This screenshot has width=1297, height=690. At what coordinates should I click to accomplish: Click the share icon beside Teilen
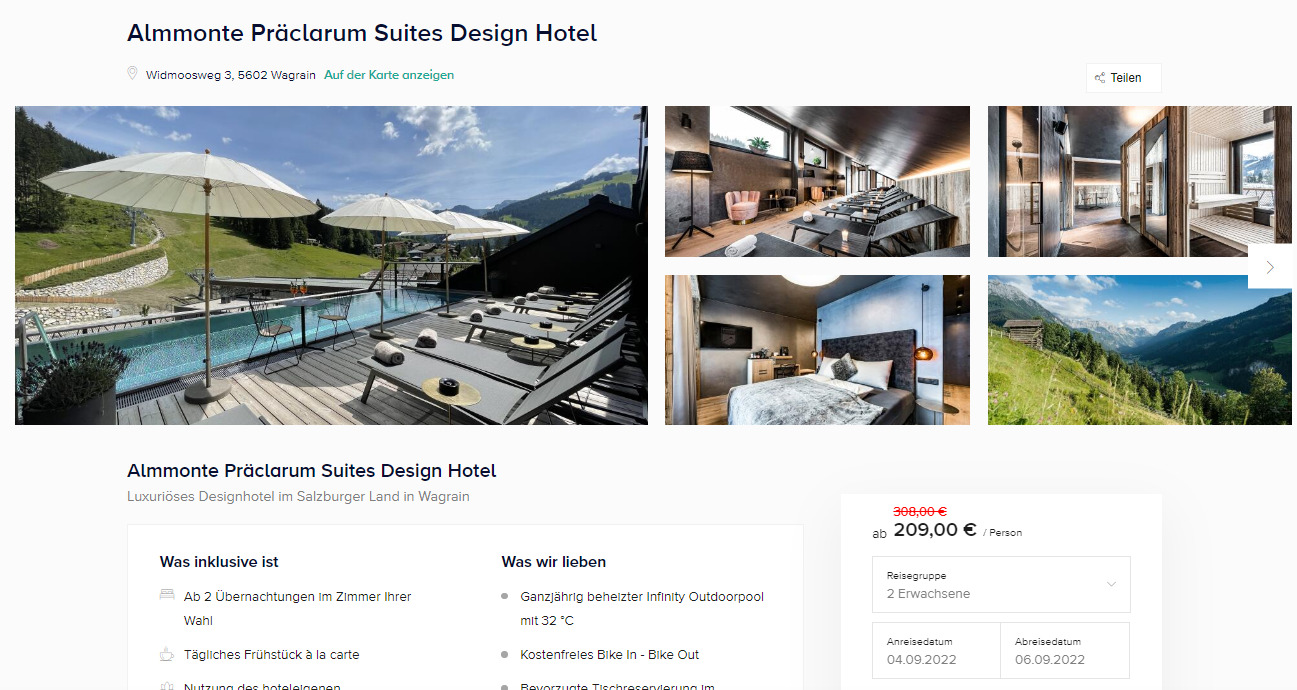click(x=1100, y=78)
